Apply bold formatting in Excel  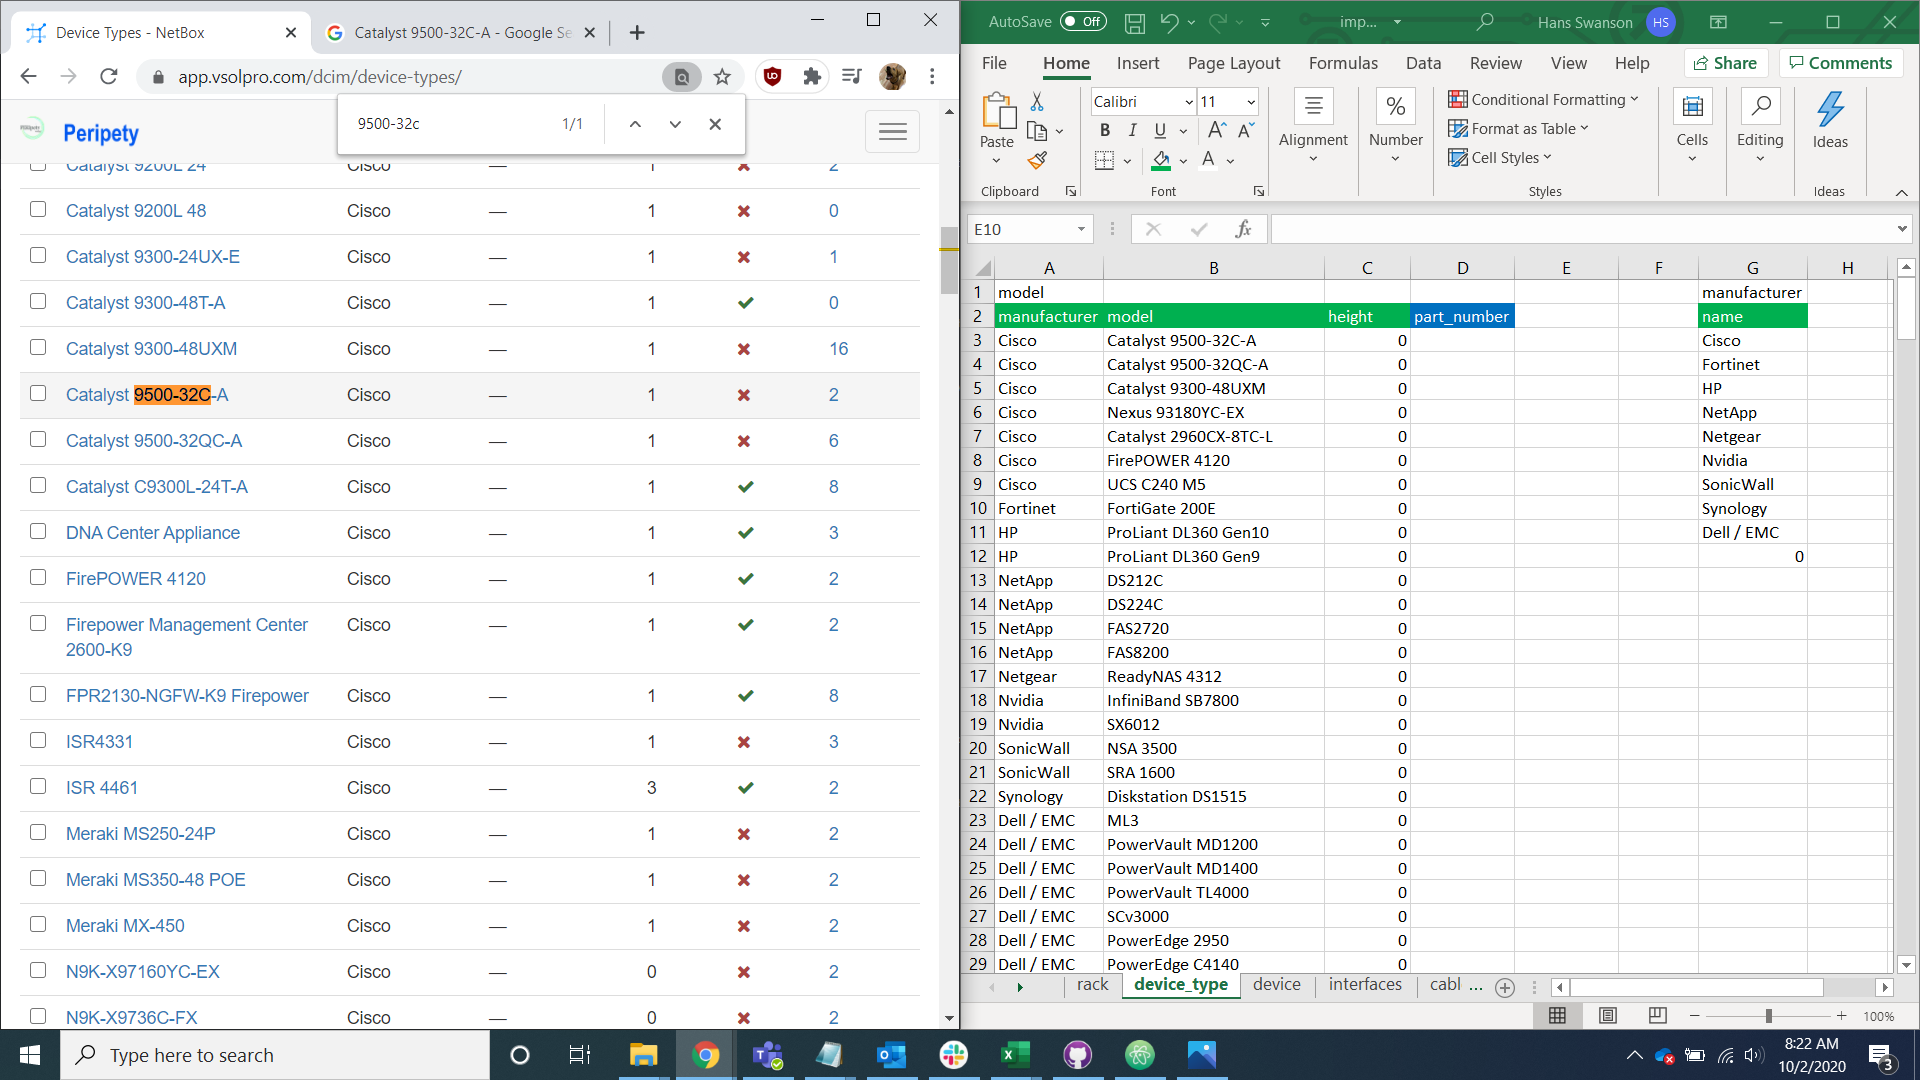coord(1105,130)
